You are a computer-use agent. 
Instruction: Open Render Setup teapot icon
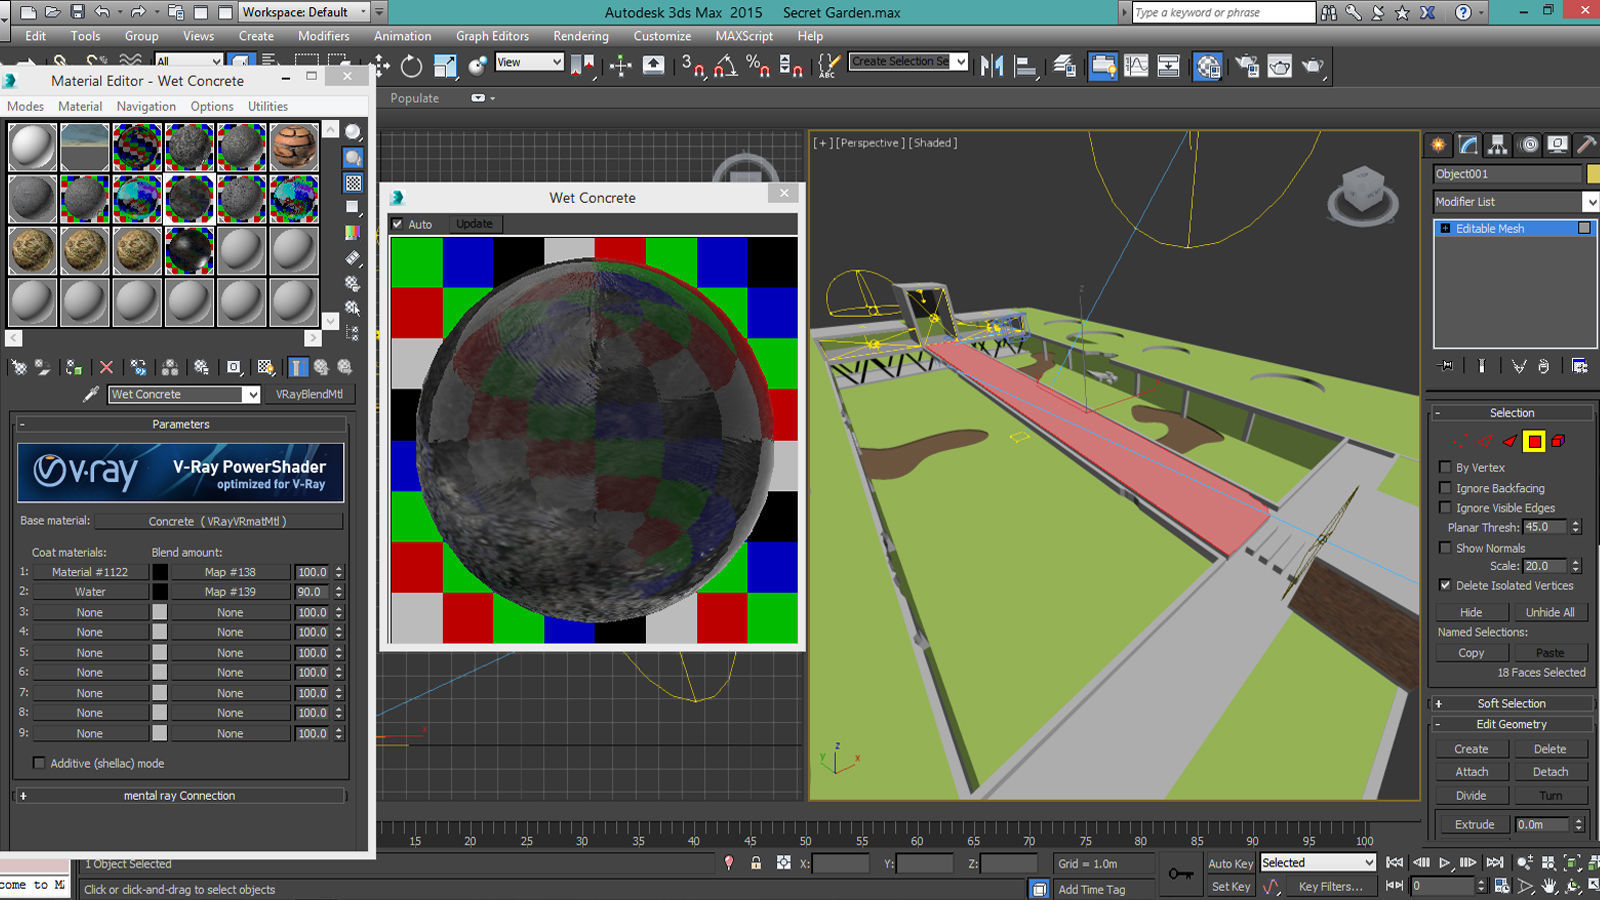pyautogui.click(x=1247, y=66)
